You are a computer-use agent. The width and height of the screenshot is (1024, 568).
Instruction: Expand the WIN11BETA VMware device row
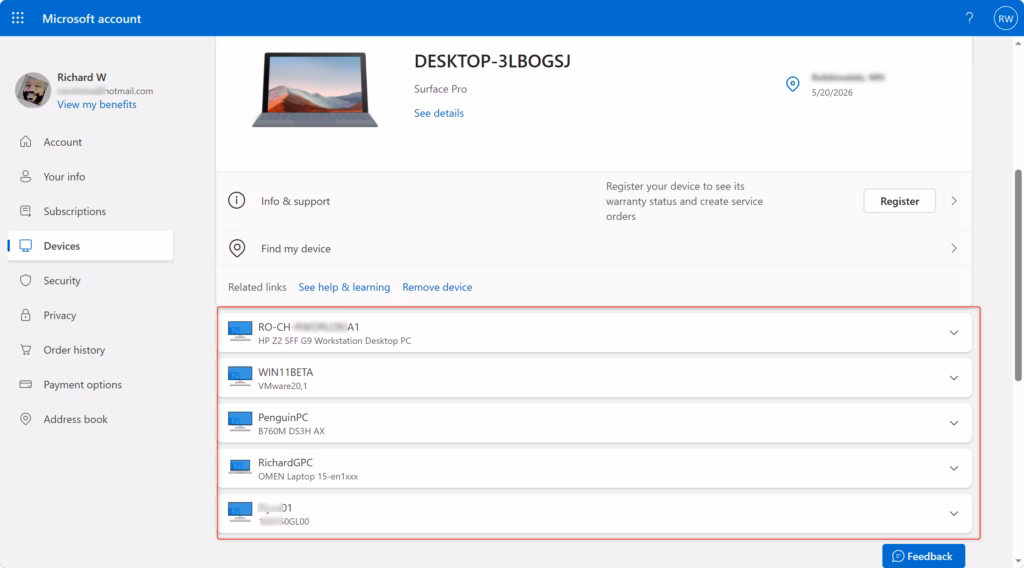coord(953,378)
